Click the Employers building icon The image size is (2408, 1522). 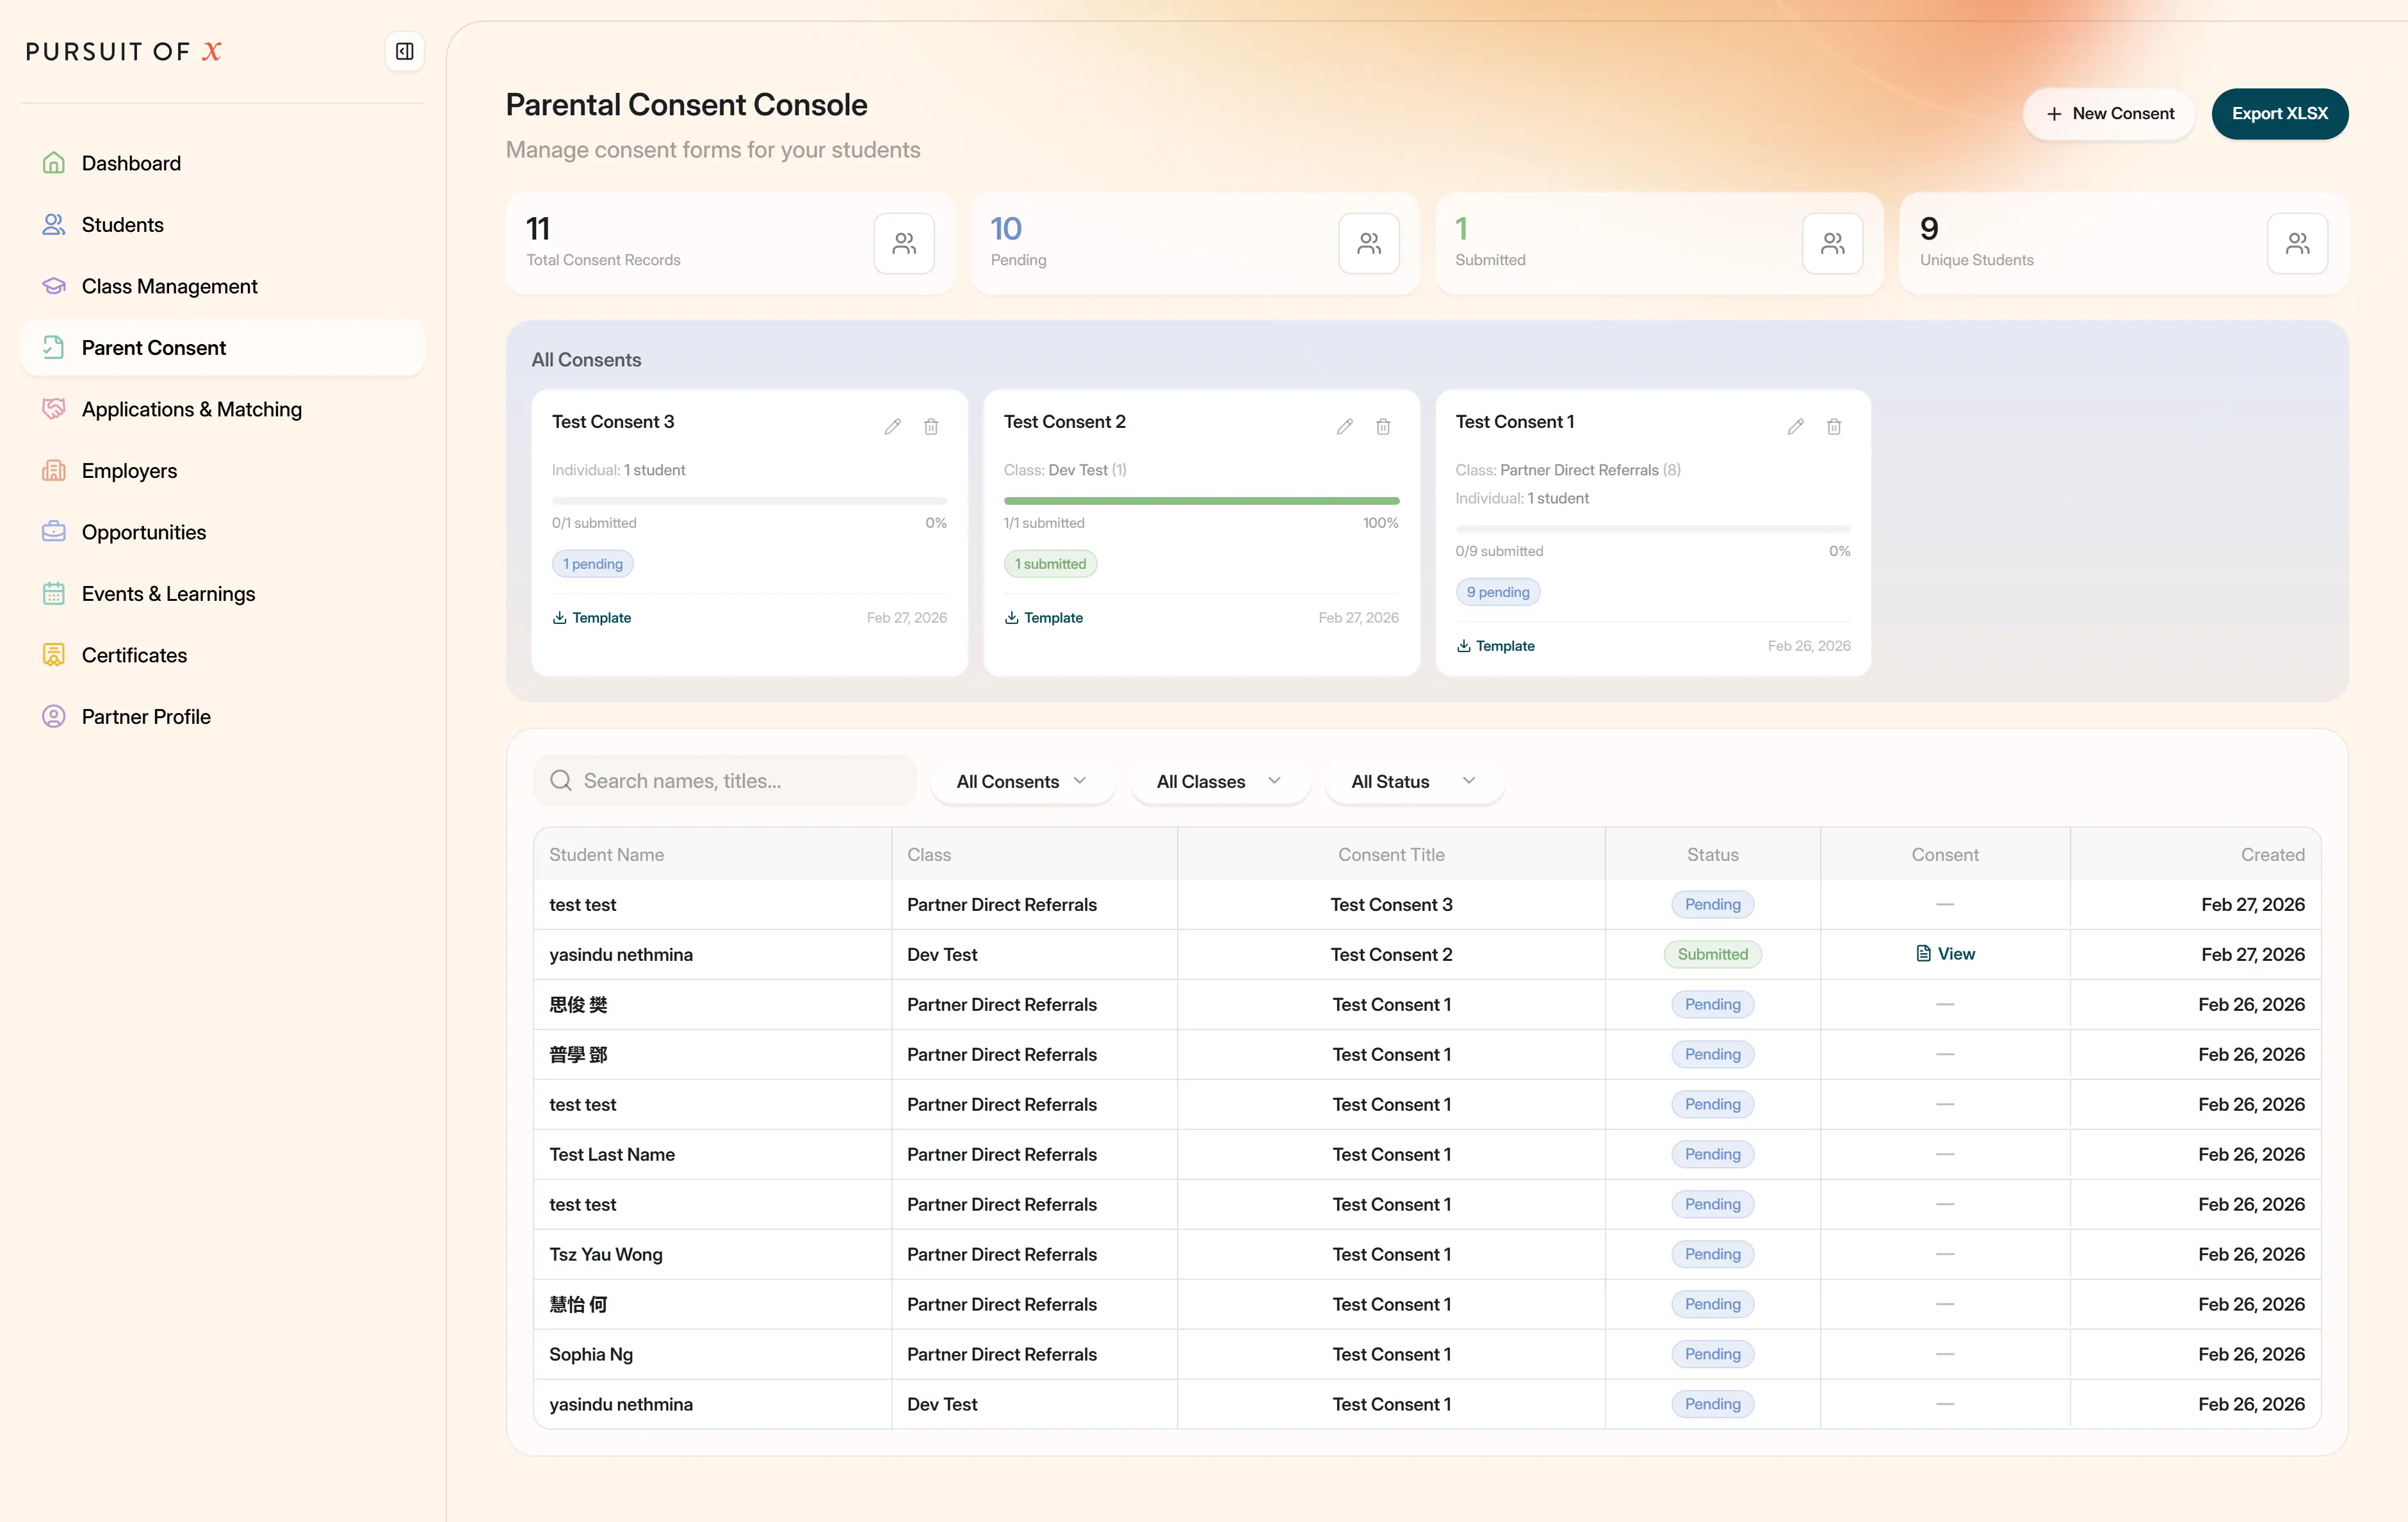click(54, 470)
